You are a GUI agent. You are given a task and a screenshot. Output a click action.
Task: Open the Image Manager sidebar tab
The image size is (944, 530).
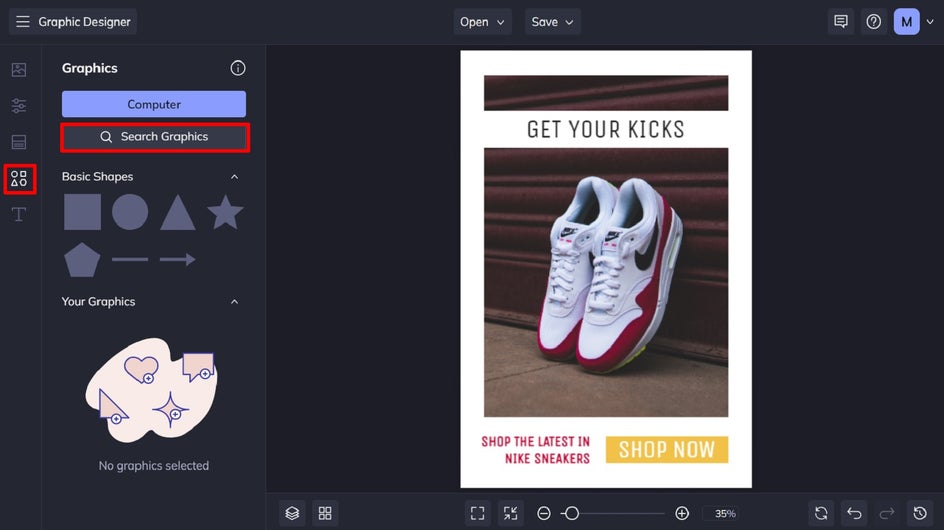pos(19,70)
